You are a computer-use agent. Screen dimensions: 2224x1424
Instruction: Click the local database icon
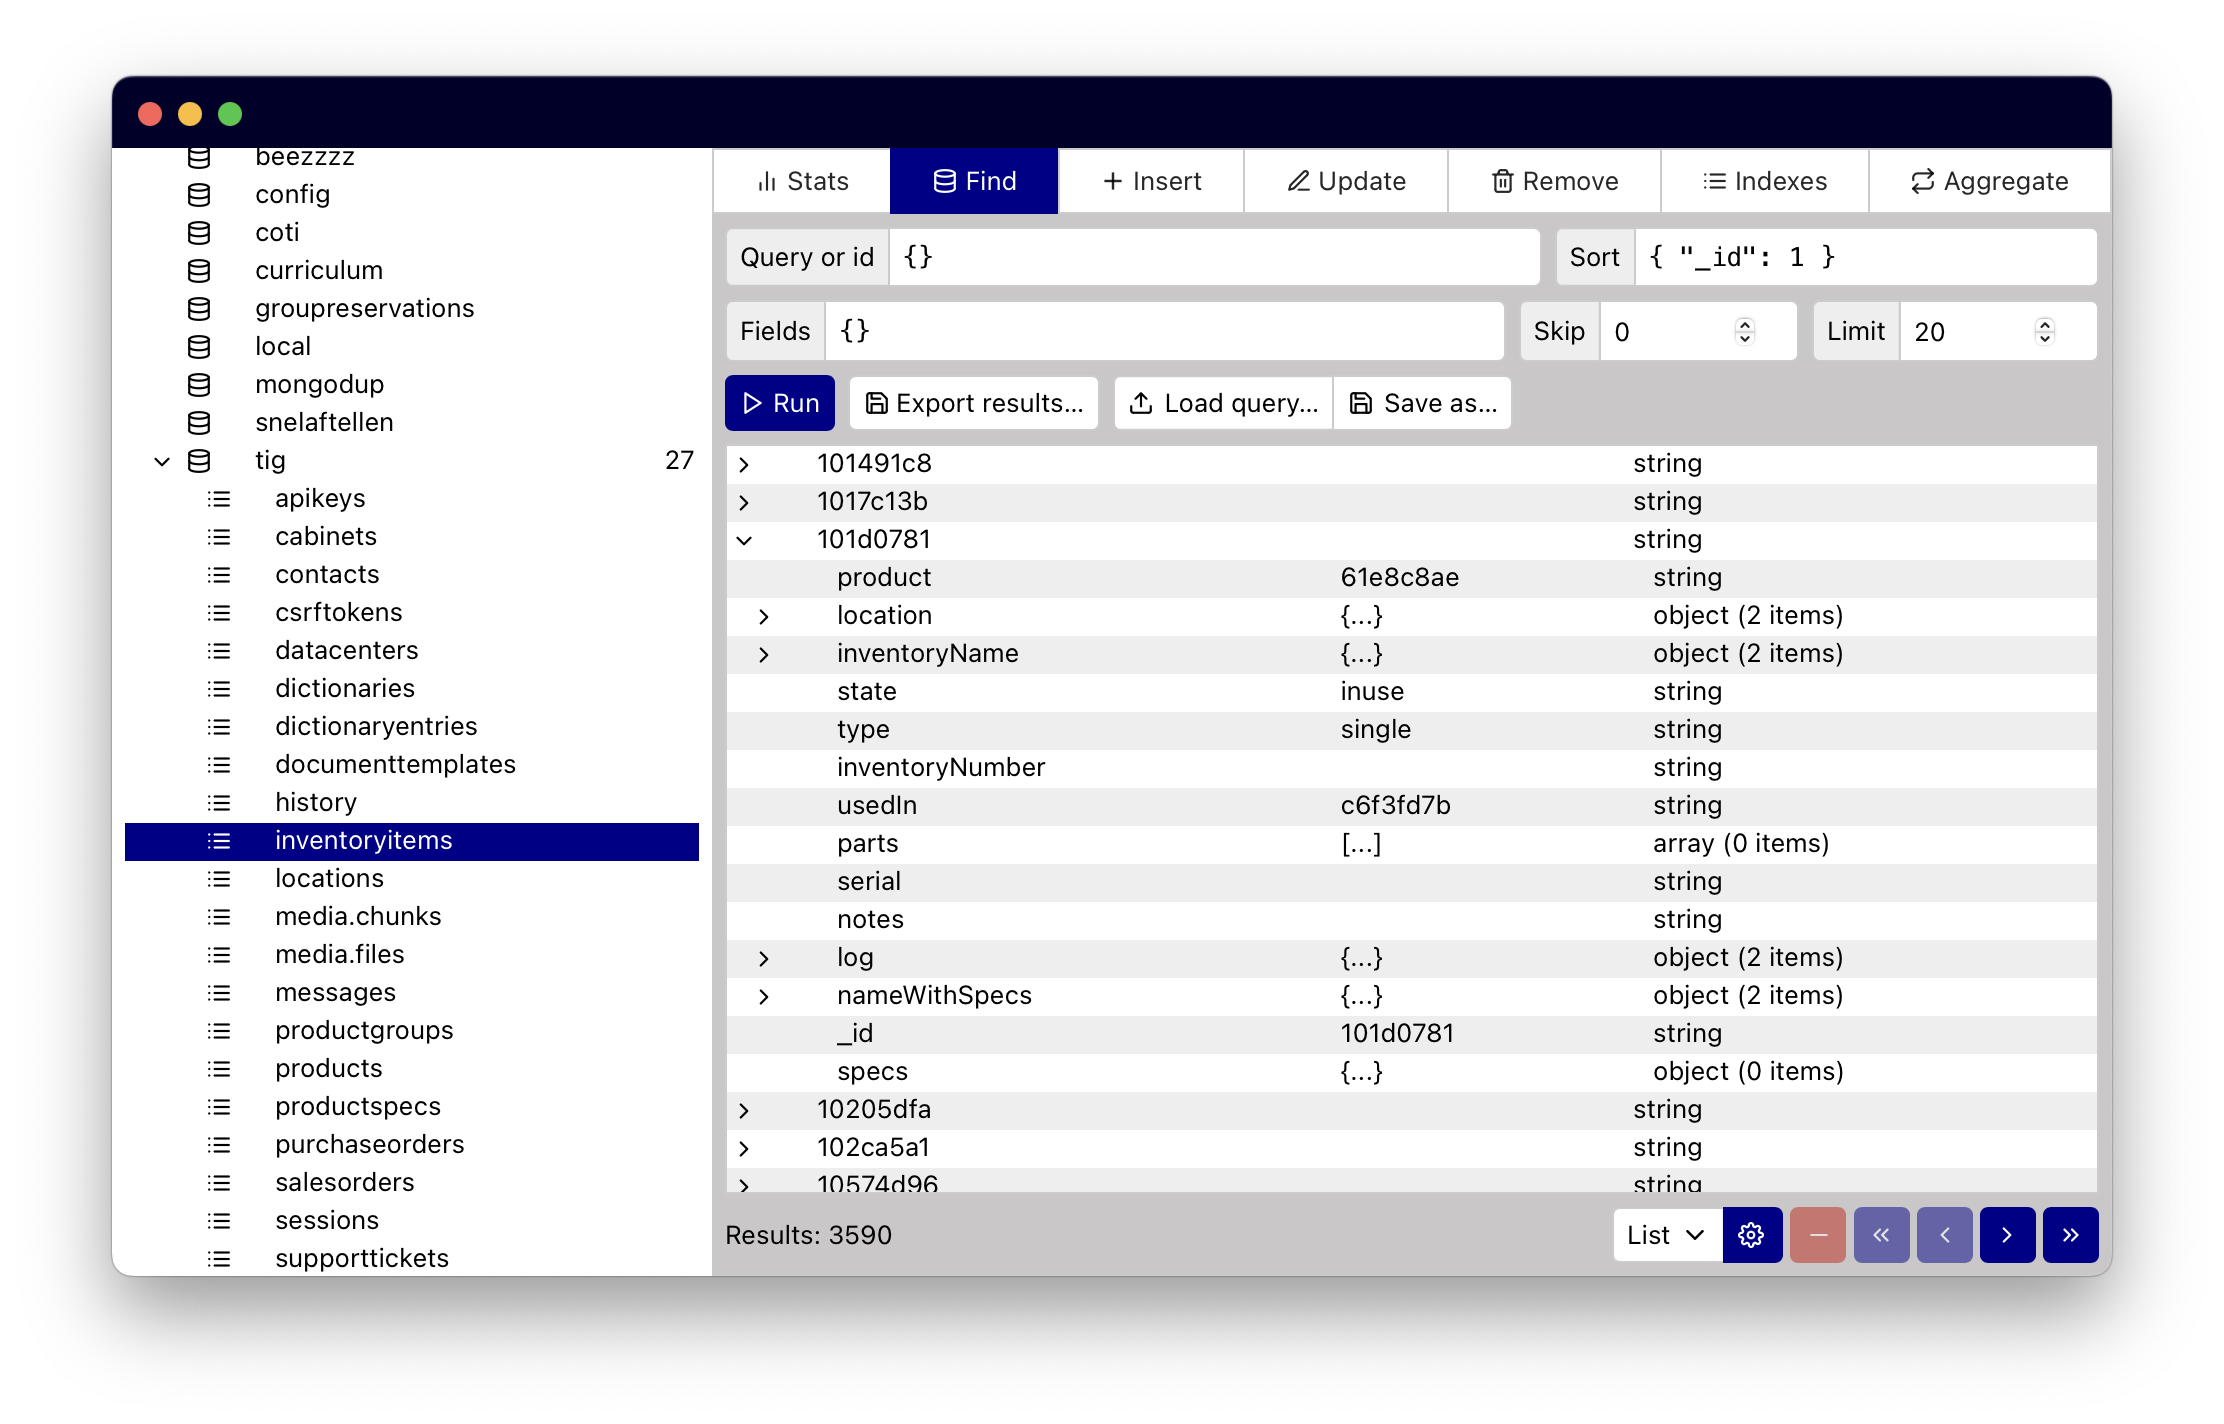[x=199, y=346]
